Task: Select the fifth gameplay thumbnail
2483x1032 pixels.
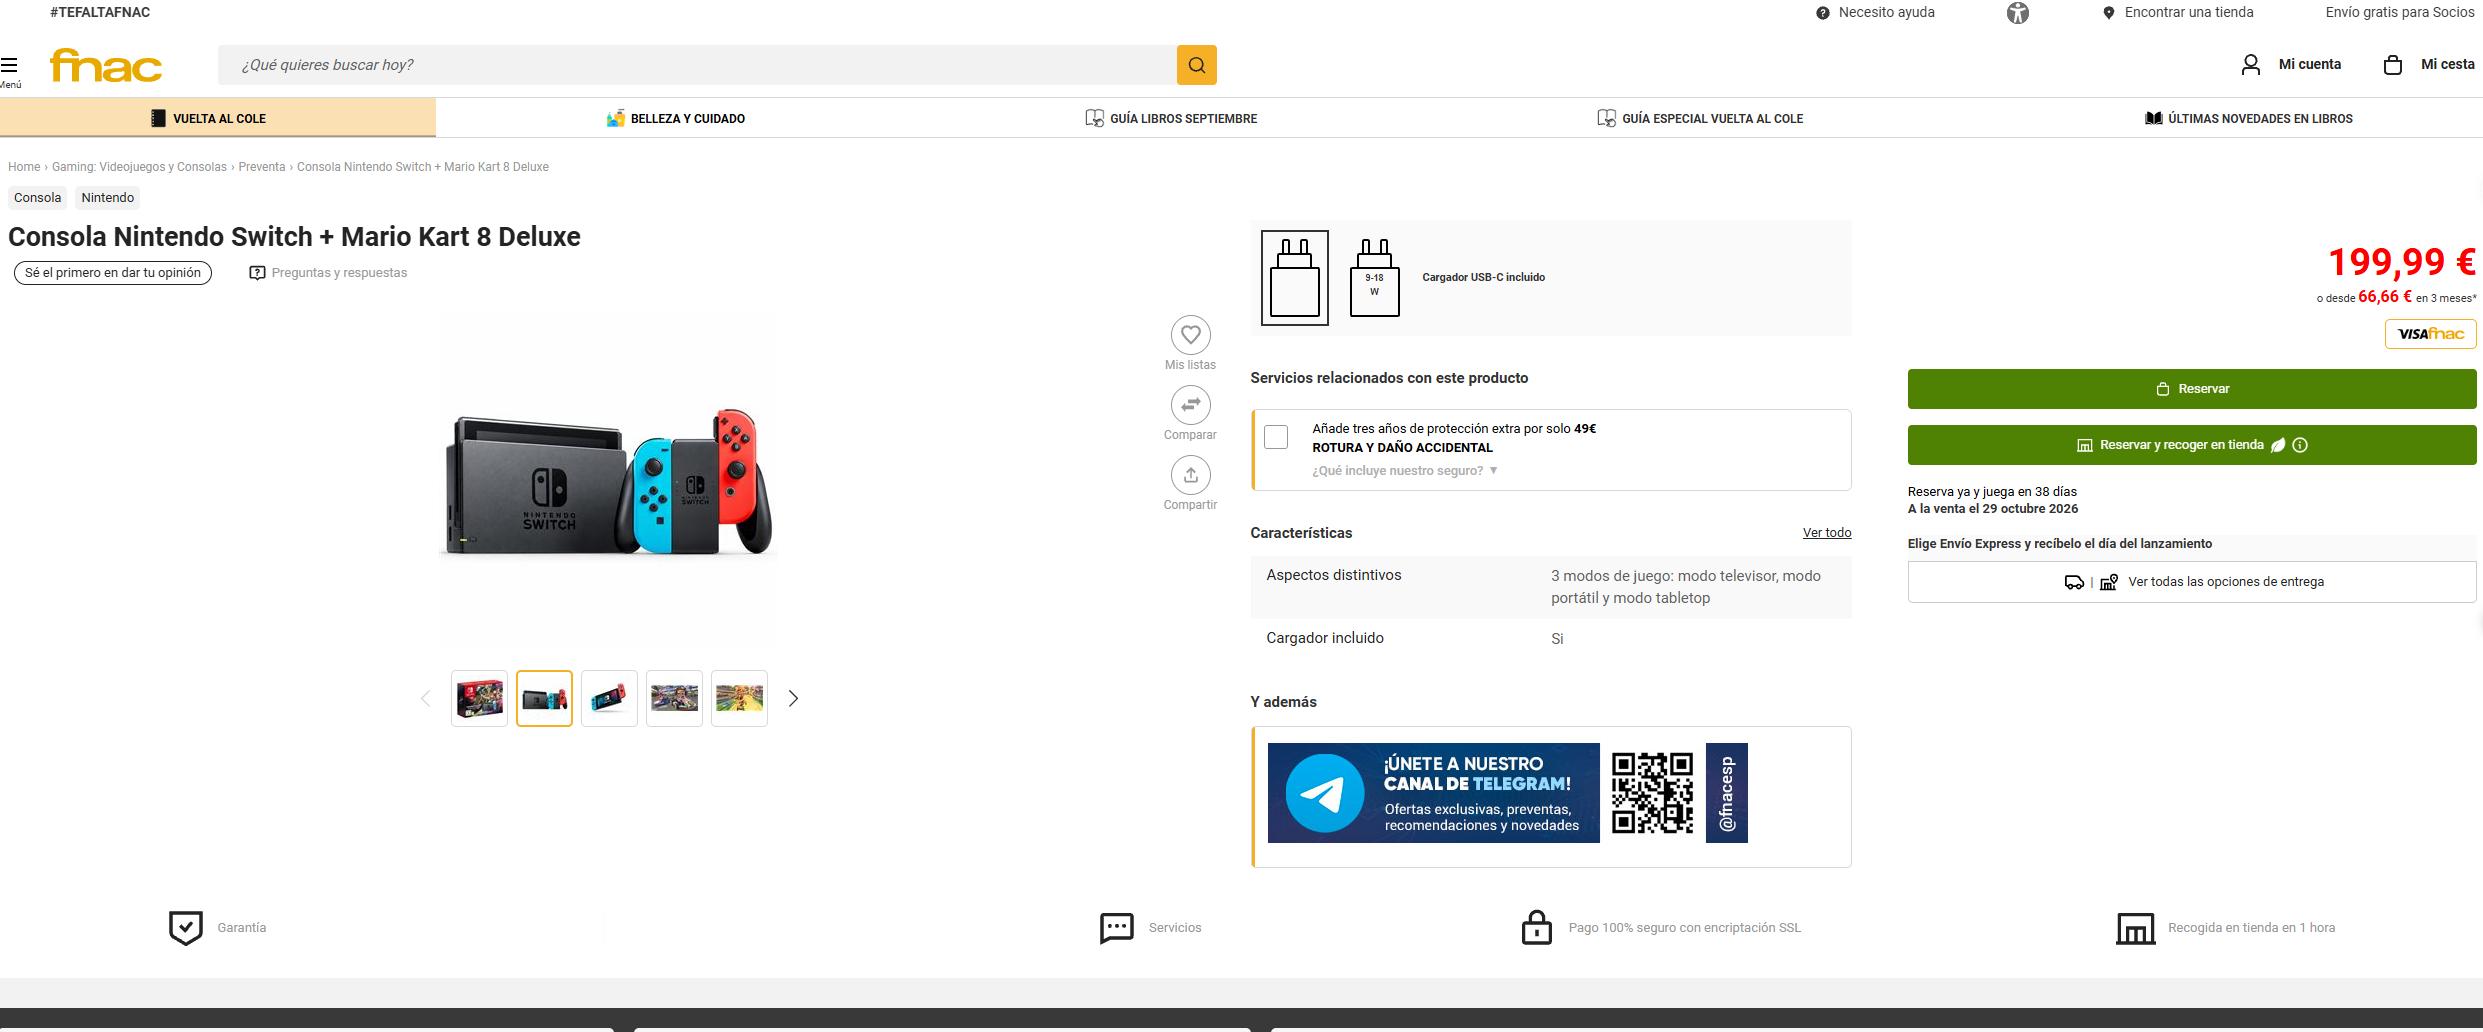Action: [739, 698]
